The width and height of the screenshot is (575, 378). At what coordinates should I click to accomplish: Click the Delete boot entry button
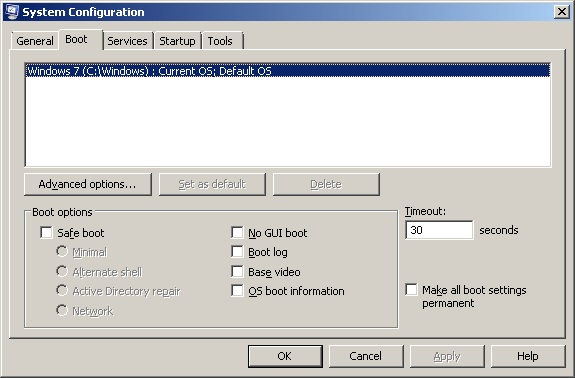coord(326,184)
